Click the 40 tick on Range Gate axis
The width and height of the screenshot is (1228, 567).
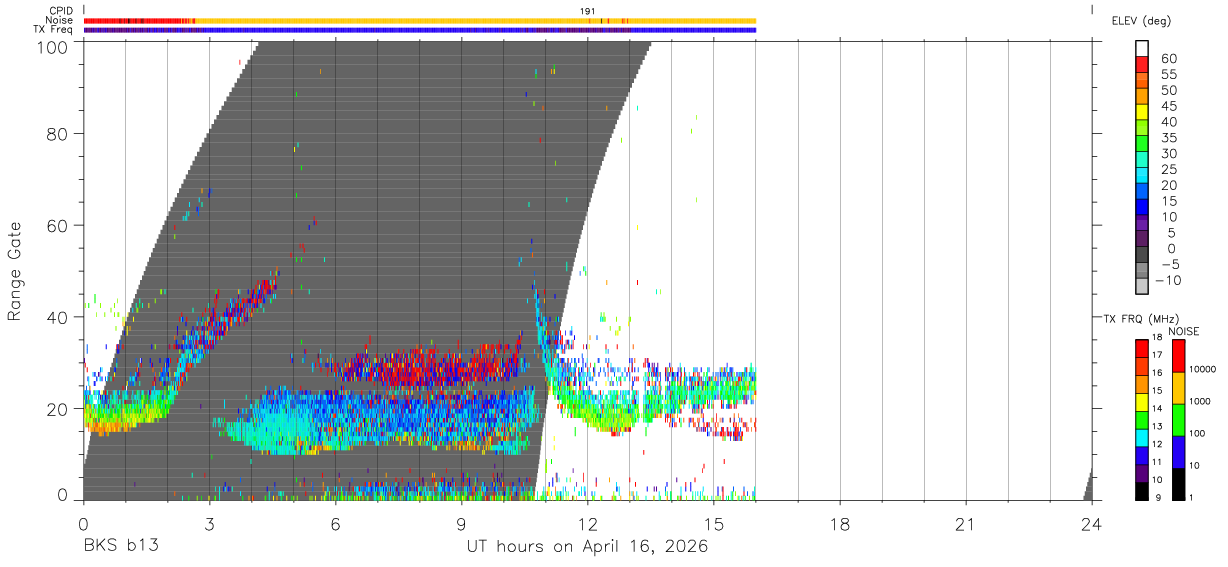point(58,317)
